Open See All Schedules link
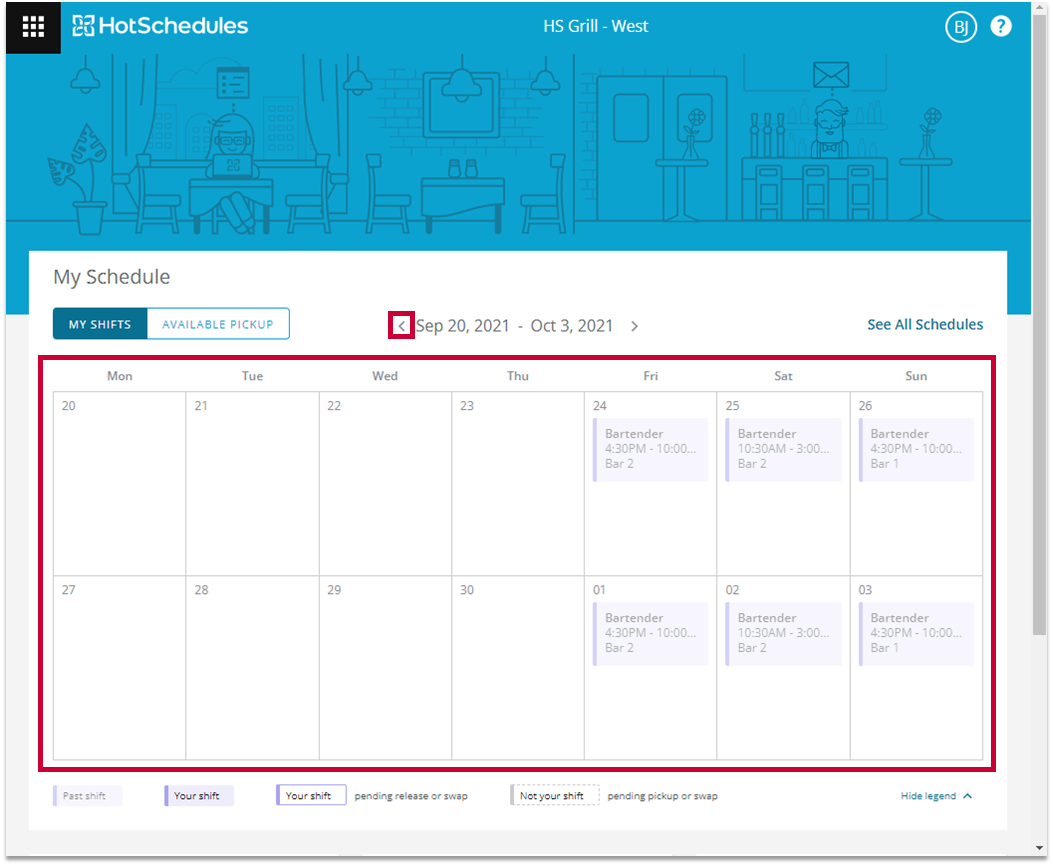The width and height of the screenshot is (1053, 866). [x=925, y=325]
